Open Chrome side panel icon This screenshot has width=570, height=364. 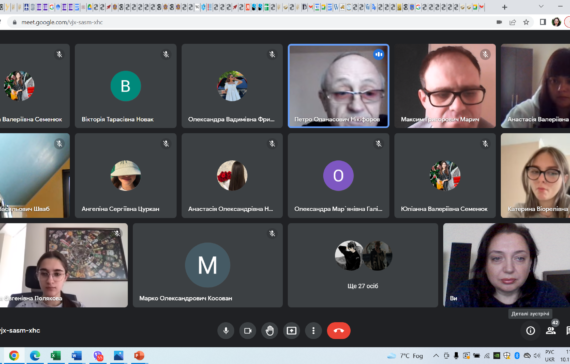coord(543,22)
